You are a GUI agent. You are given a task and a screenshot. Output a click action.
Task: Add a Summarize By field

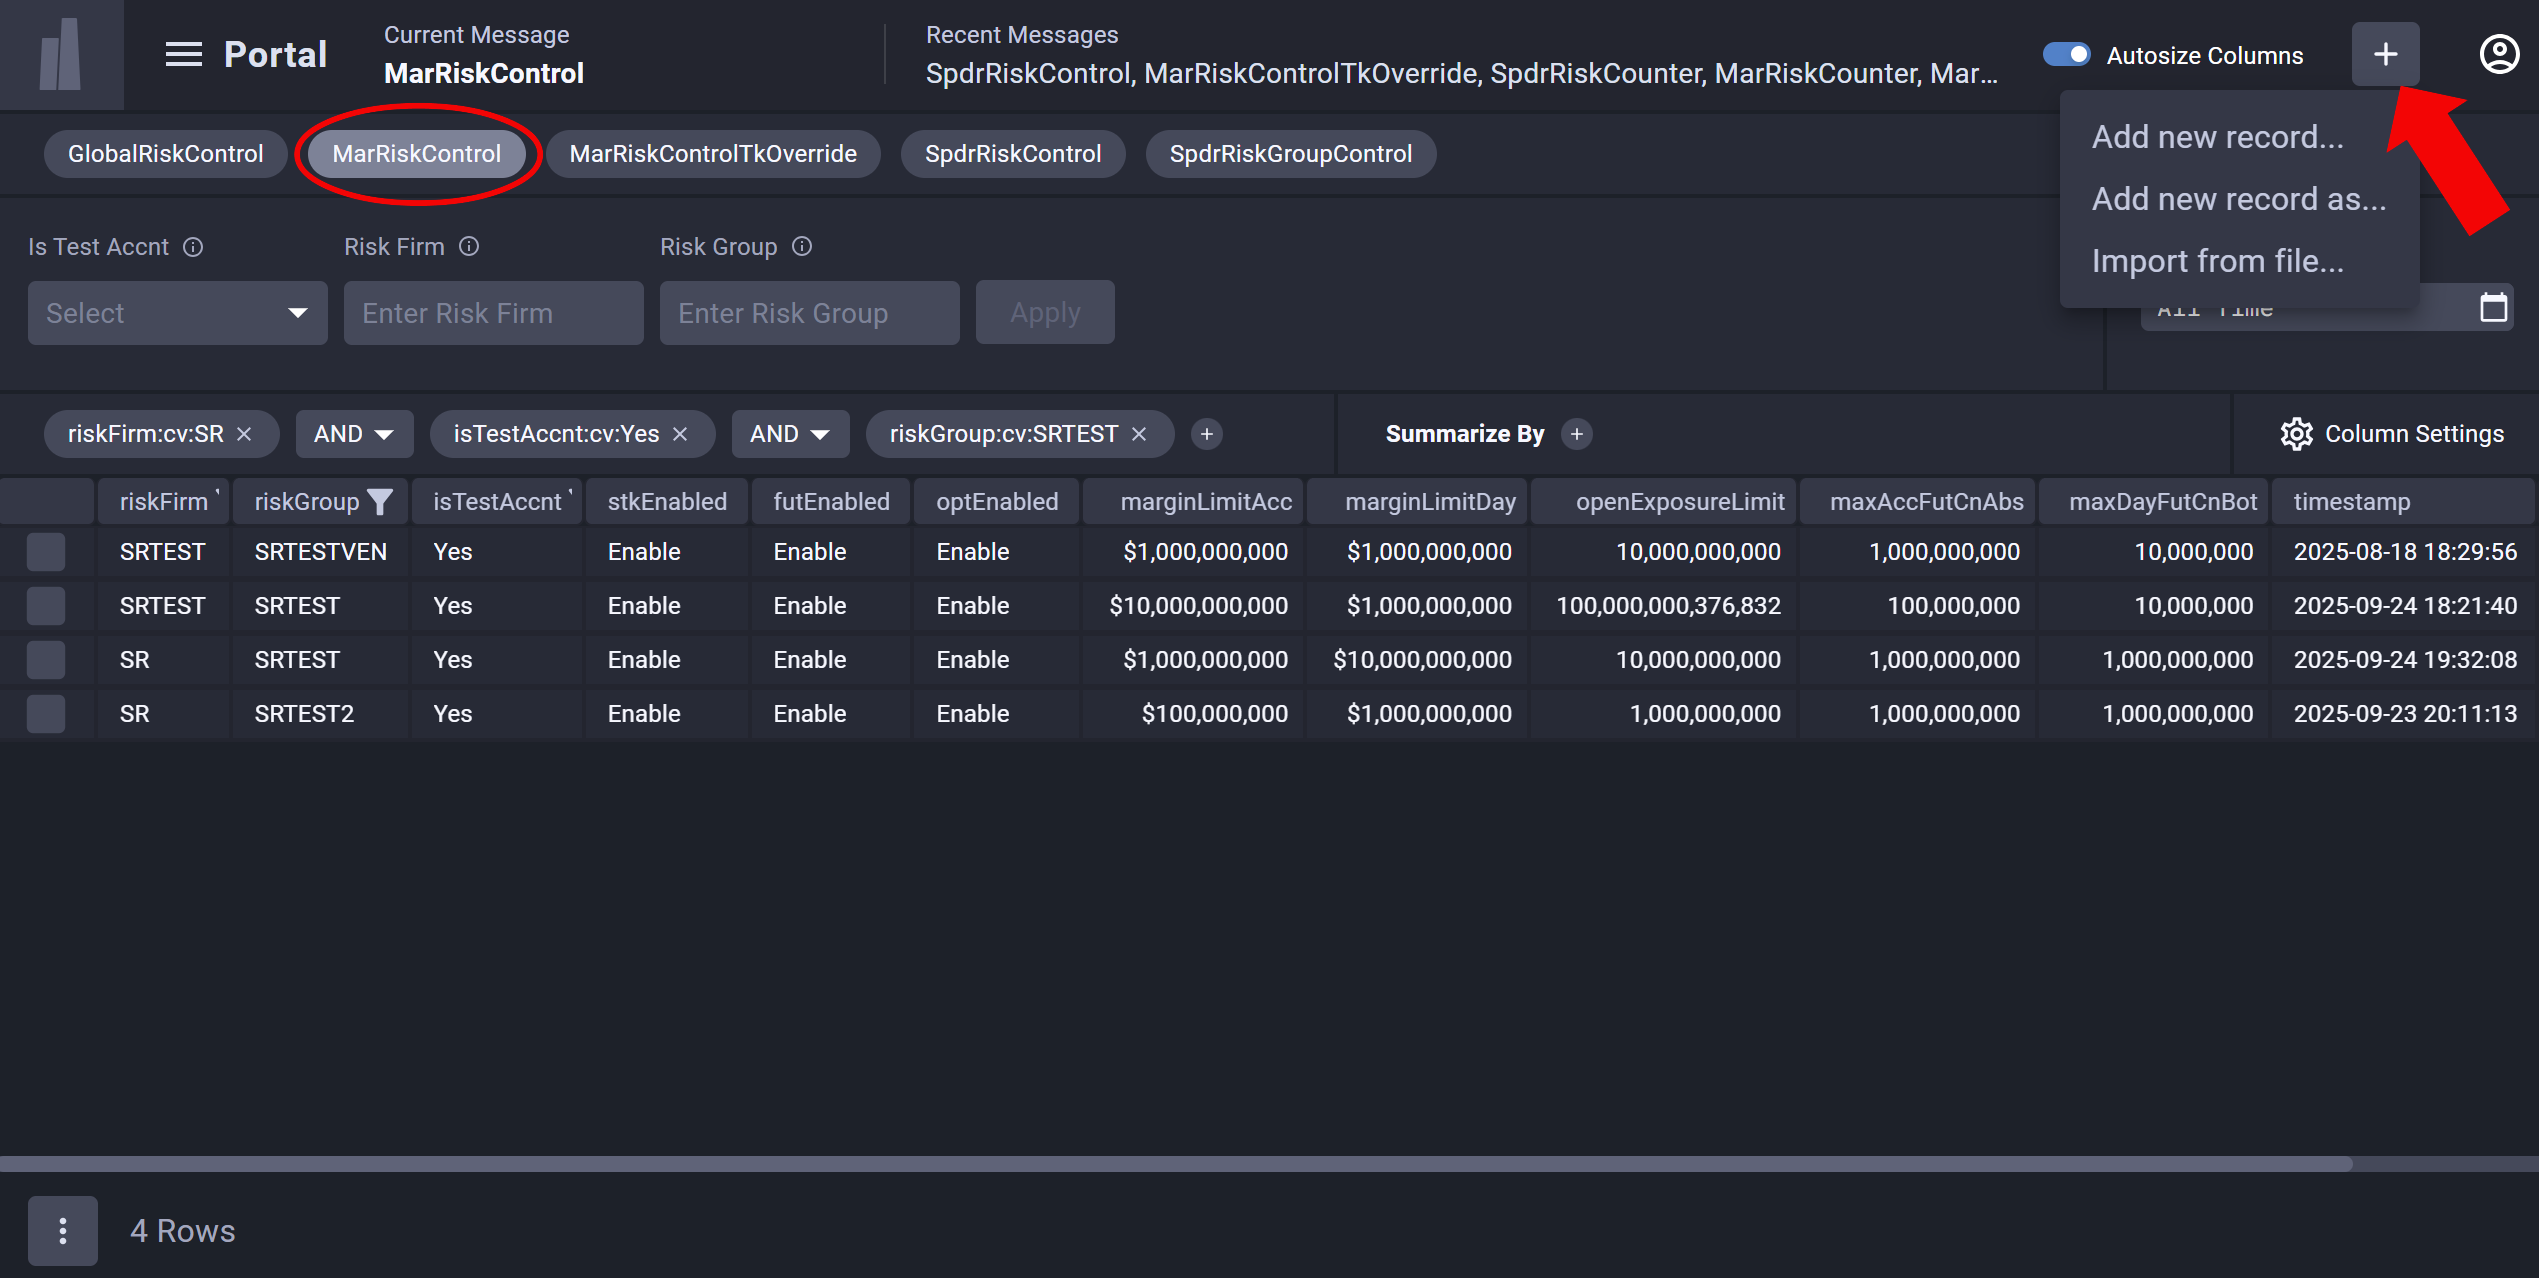point(1577,434)
